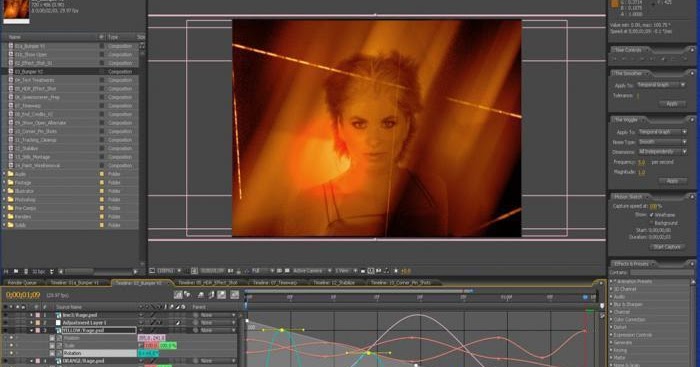Click the Start Capture button
700x367 pixels.
click(x=667, y=247)
